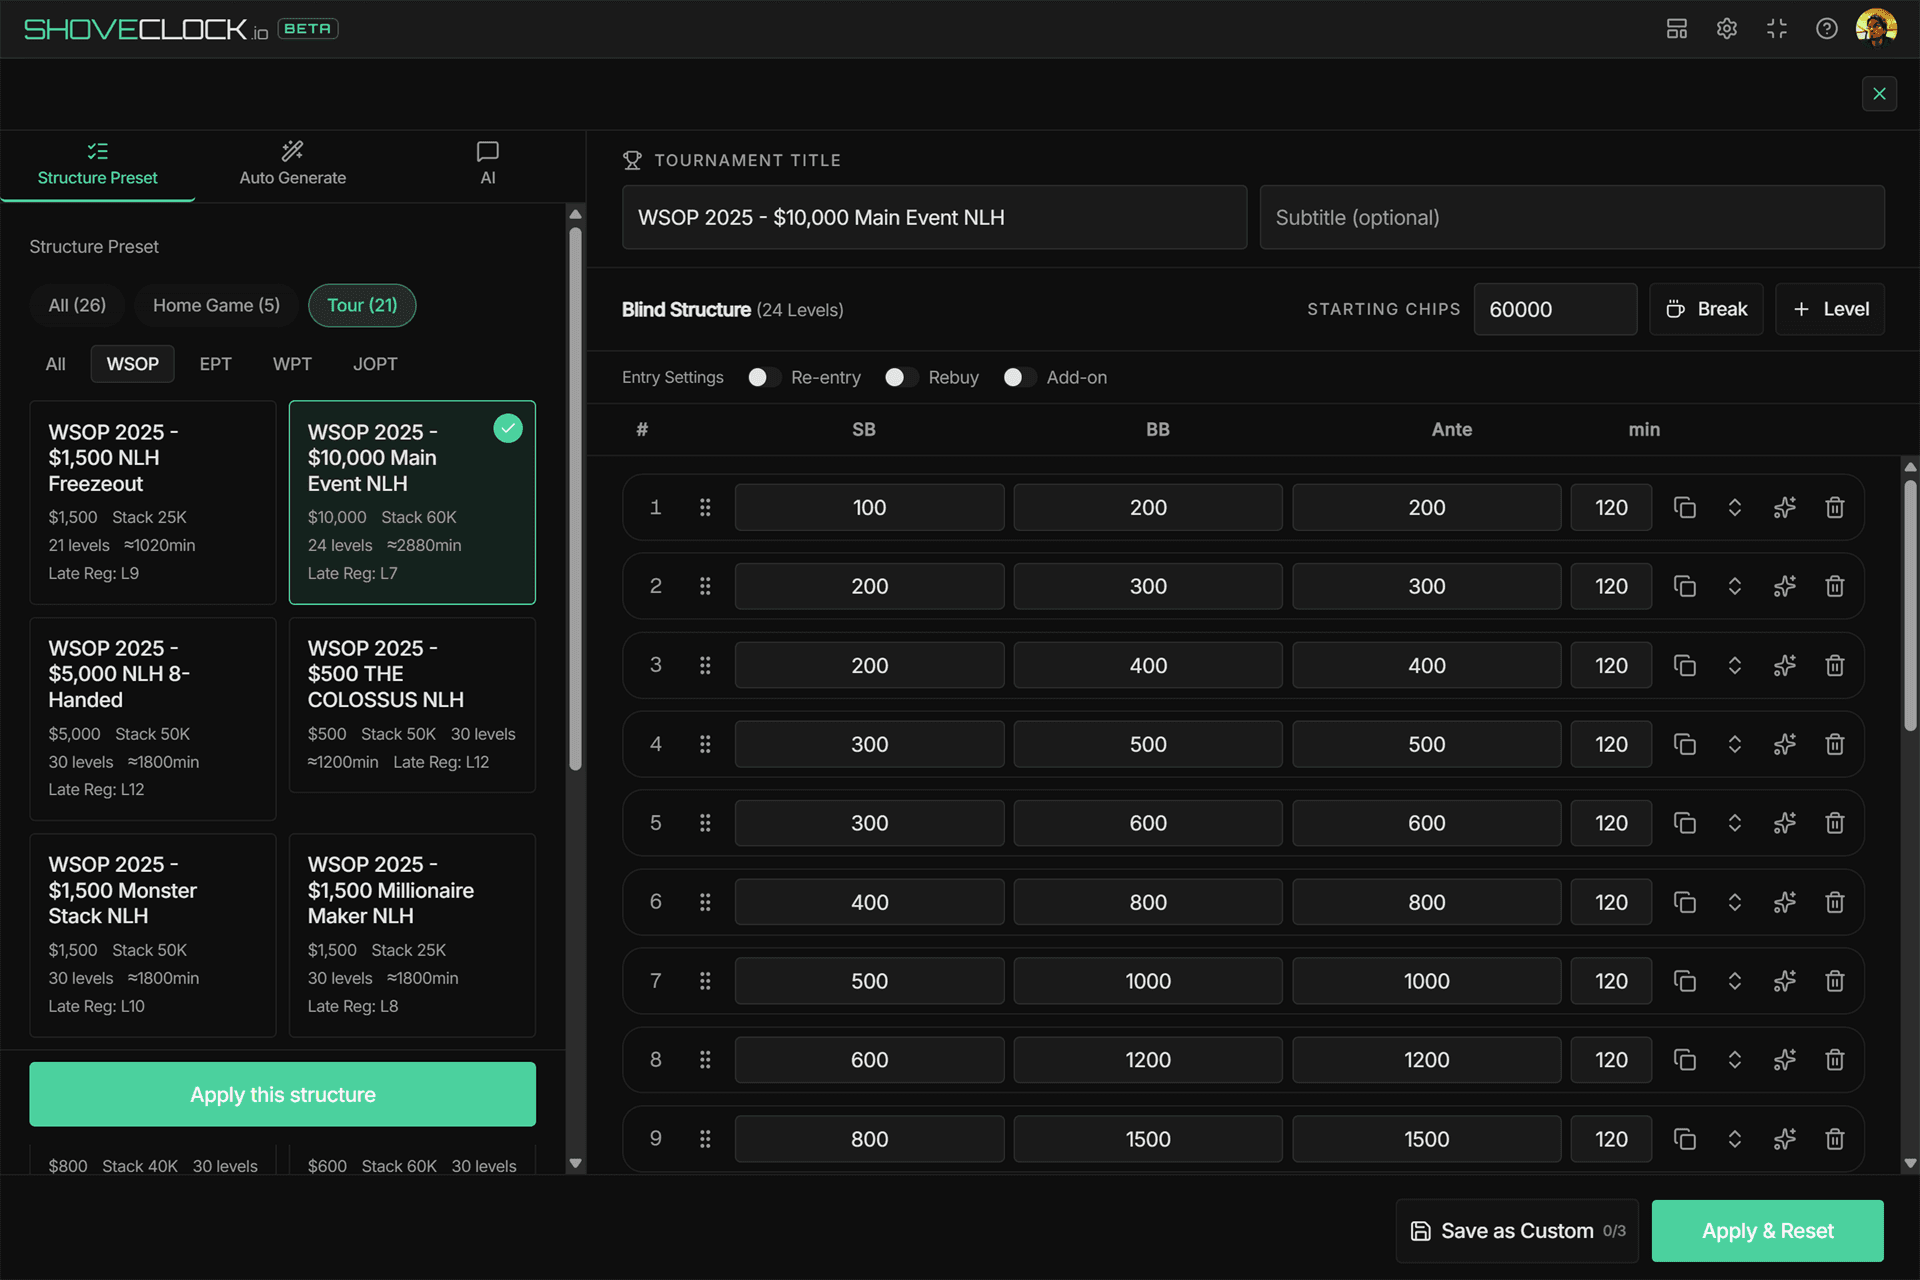Duplicate level 8 with copy icon

coord(1685,1061)
